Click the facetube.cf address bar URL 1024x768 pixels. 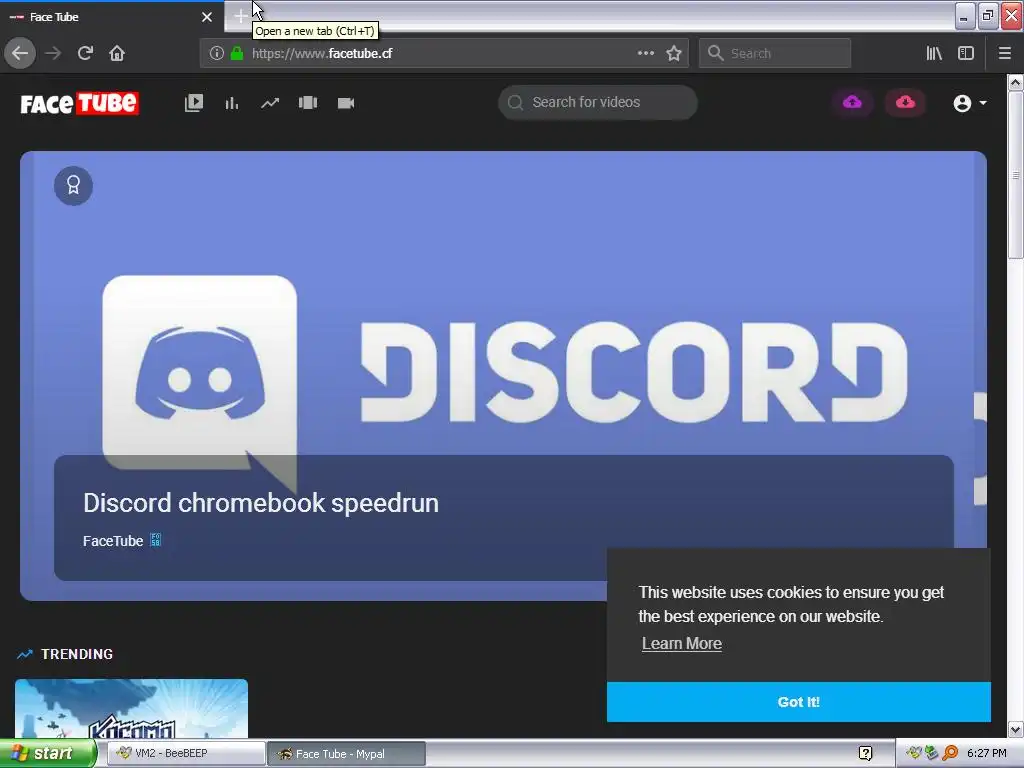pos(322,54)
